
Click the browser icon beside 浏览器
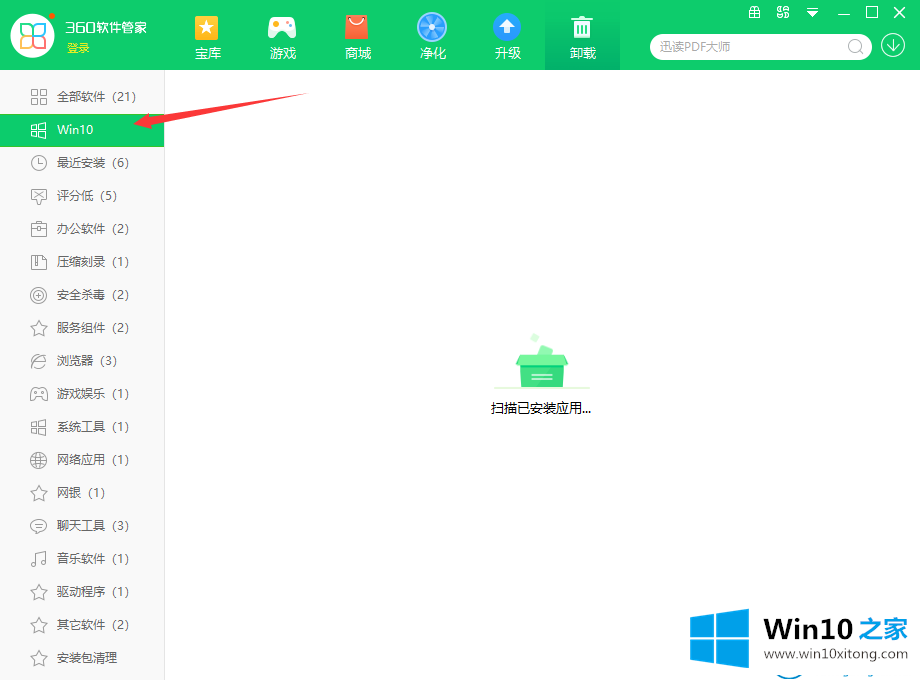click(39, 361)
